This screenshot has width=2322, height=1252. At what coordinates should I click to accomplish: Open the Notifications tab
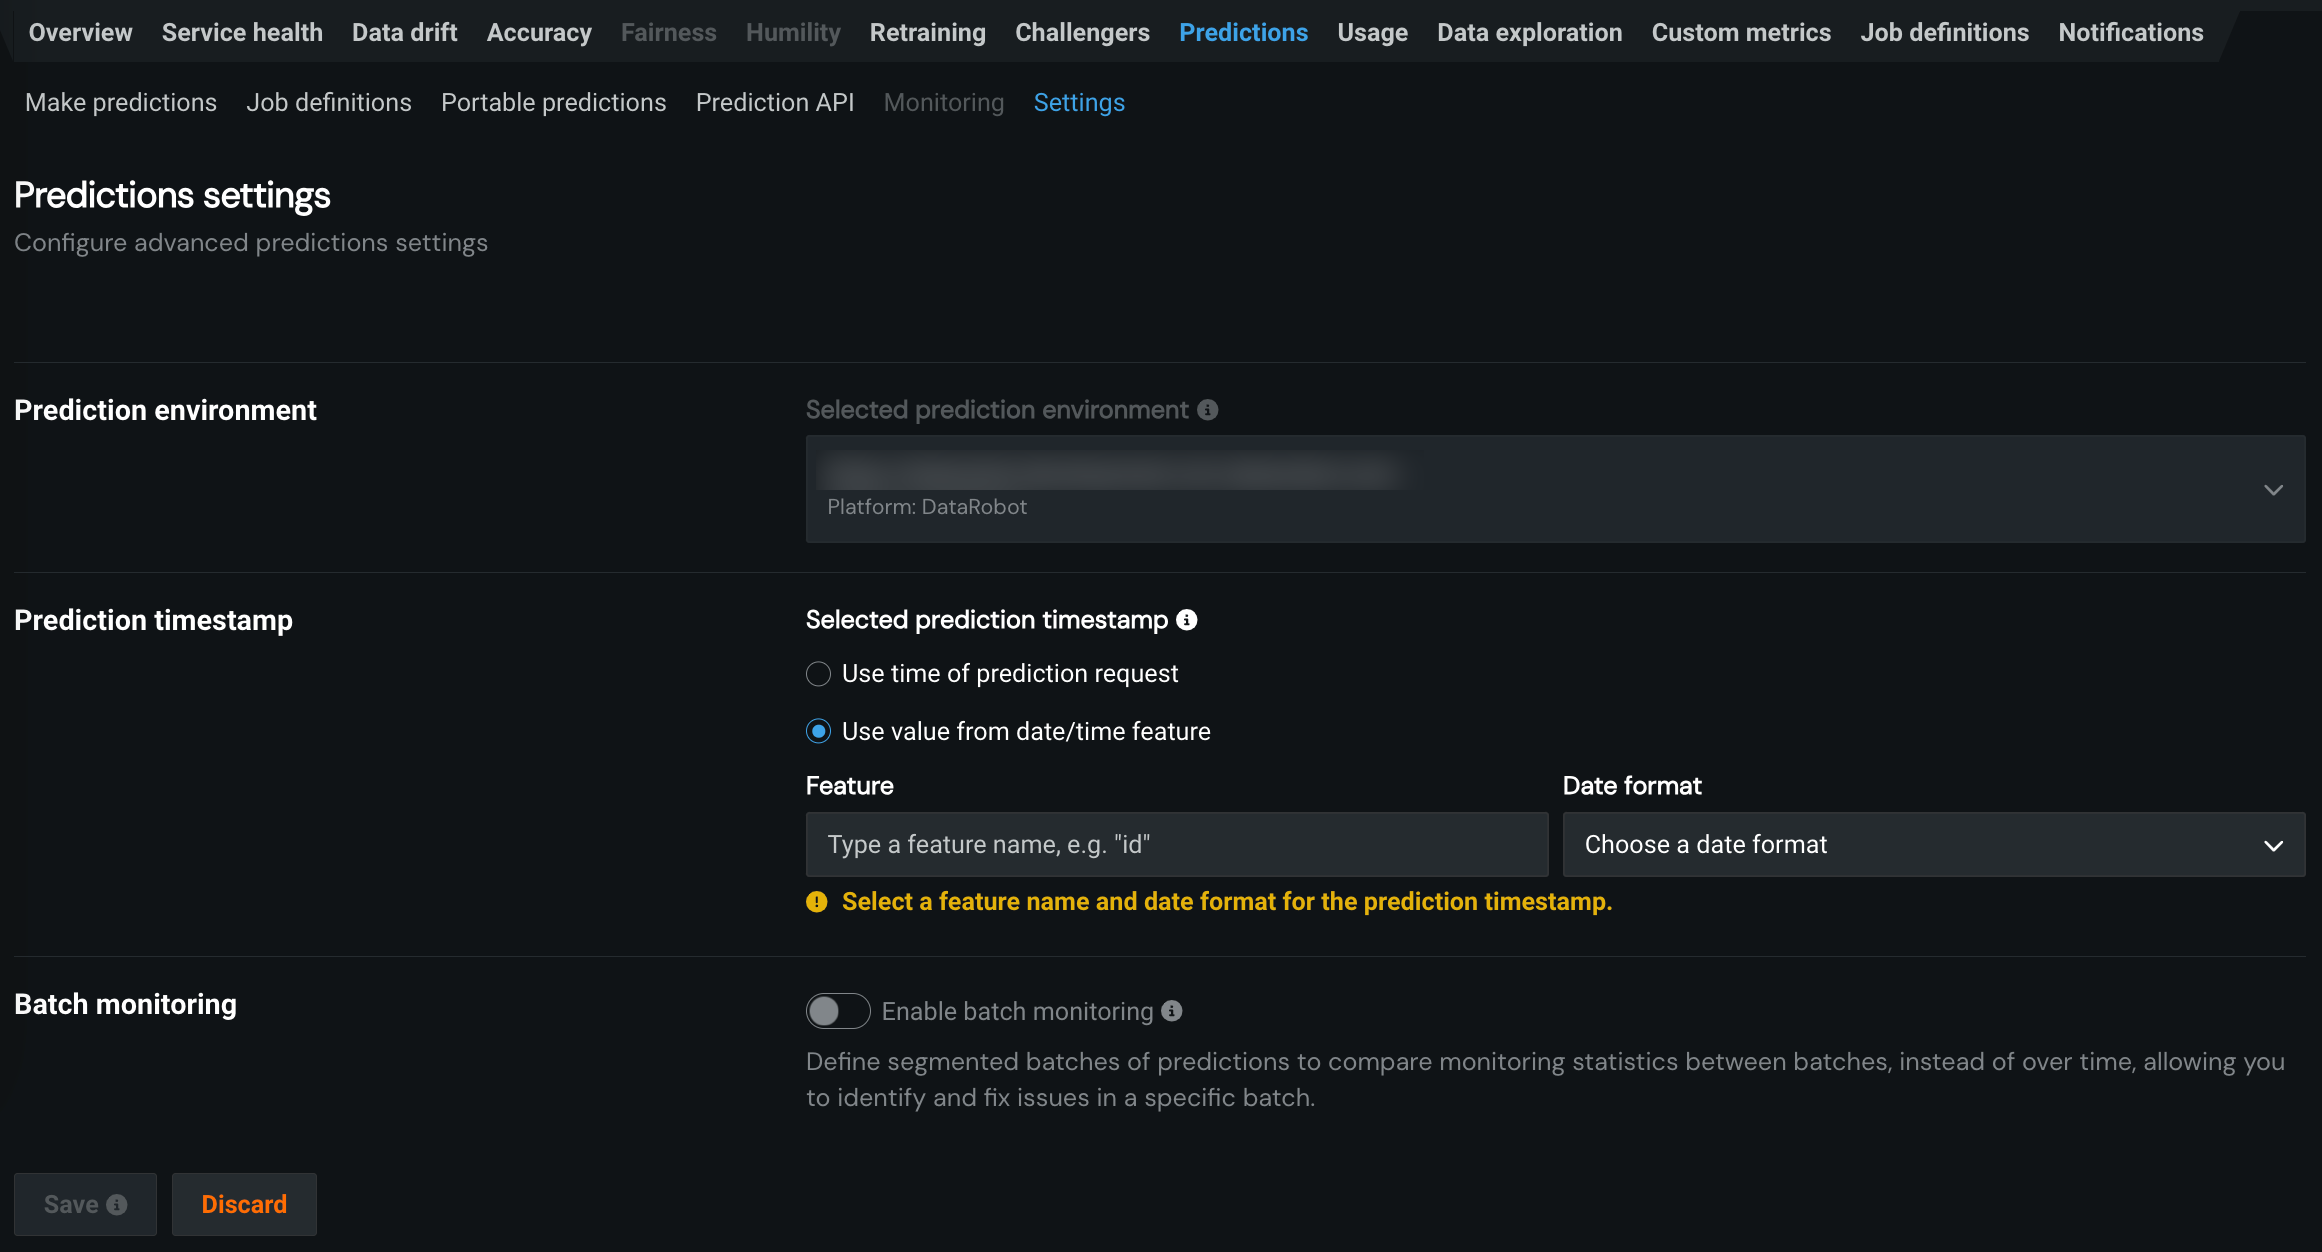pos(2130,33)
